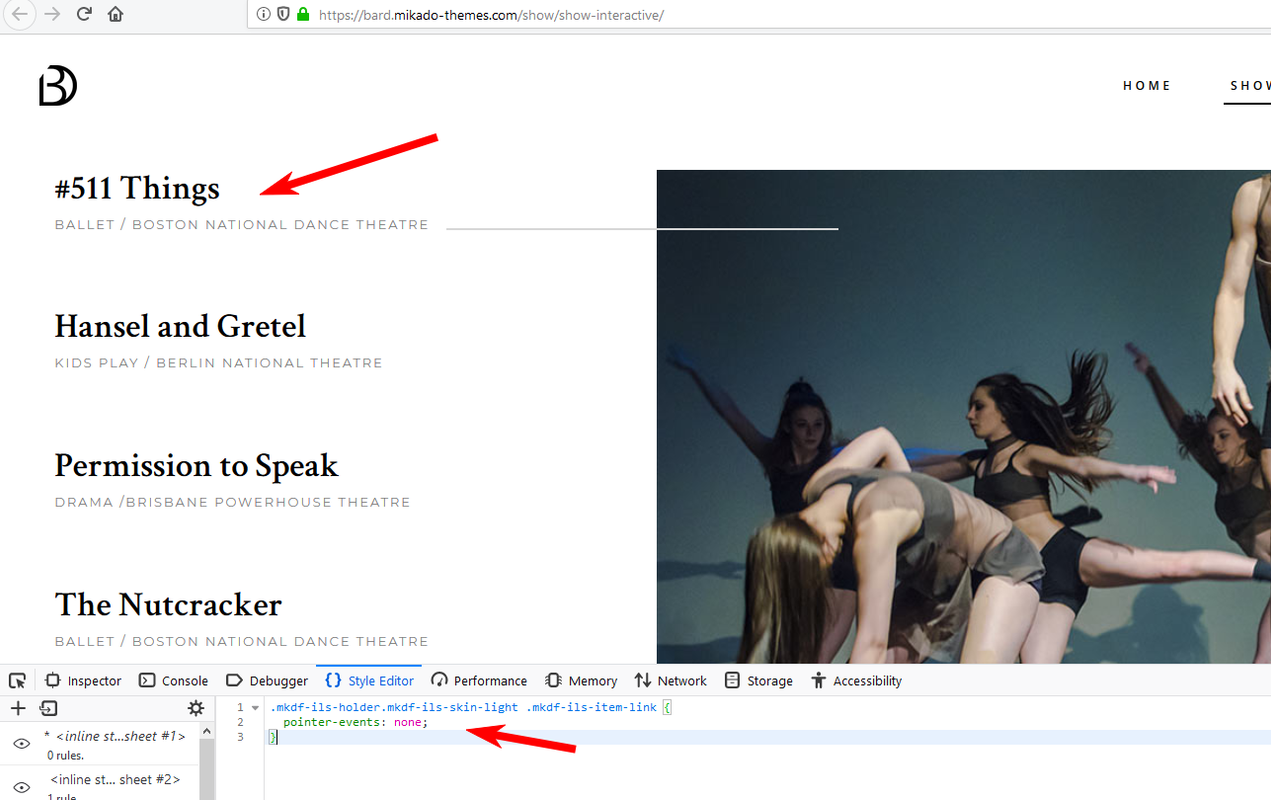Toggle visibility of inline style sheet #2
The image size is (1271, 800).
(x=21, y=787)
